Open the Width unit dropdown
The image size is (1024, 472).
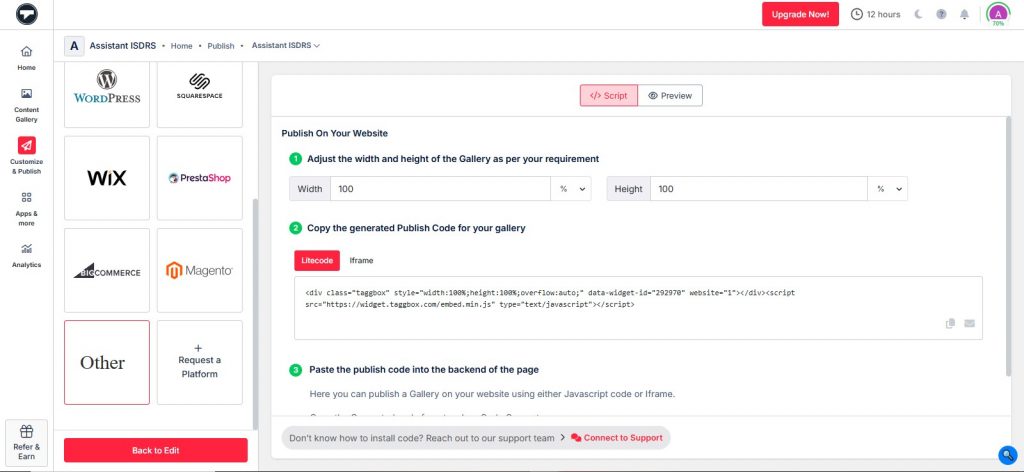[x=571, y=189]
